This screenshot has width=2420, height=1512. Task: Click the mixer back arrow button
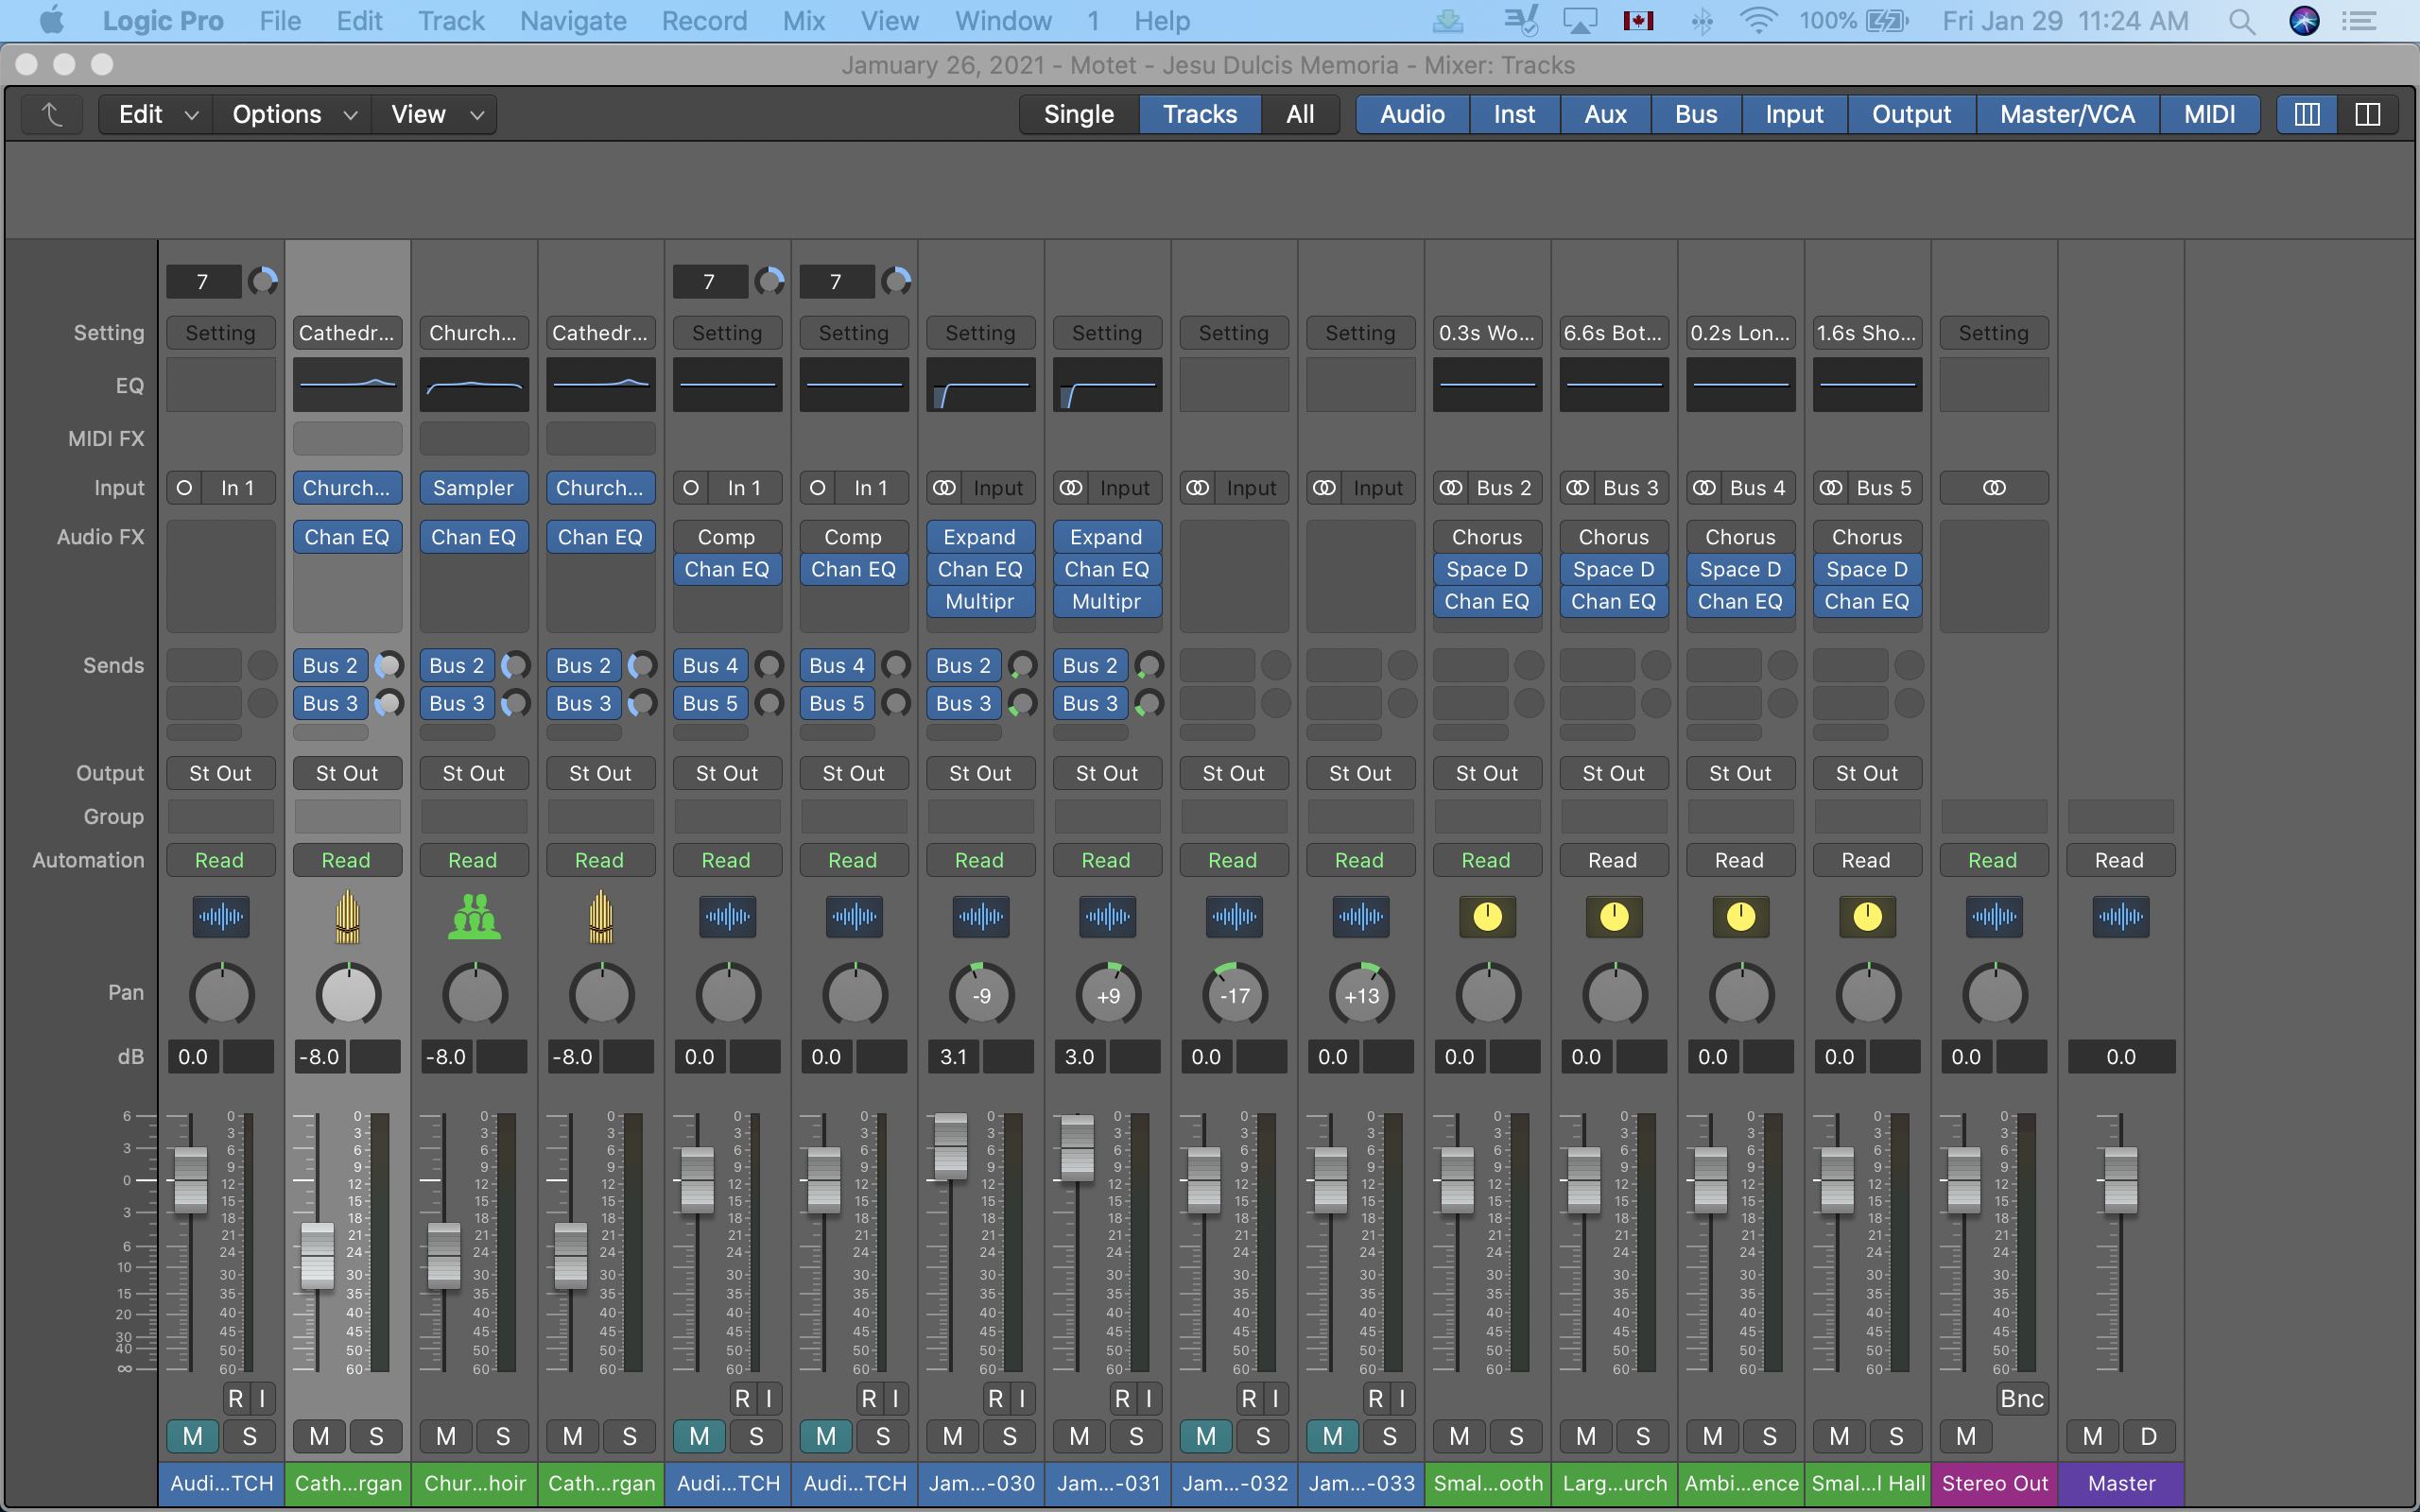pyautogui.click(x=52, y=114)
